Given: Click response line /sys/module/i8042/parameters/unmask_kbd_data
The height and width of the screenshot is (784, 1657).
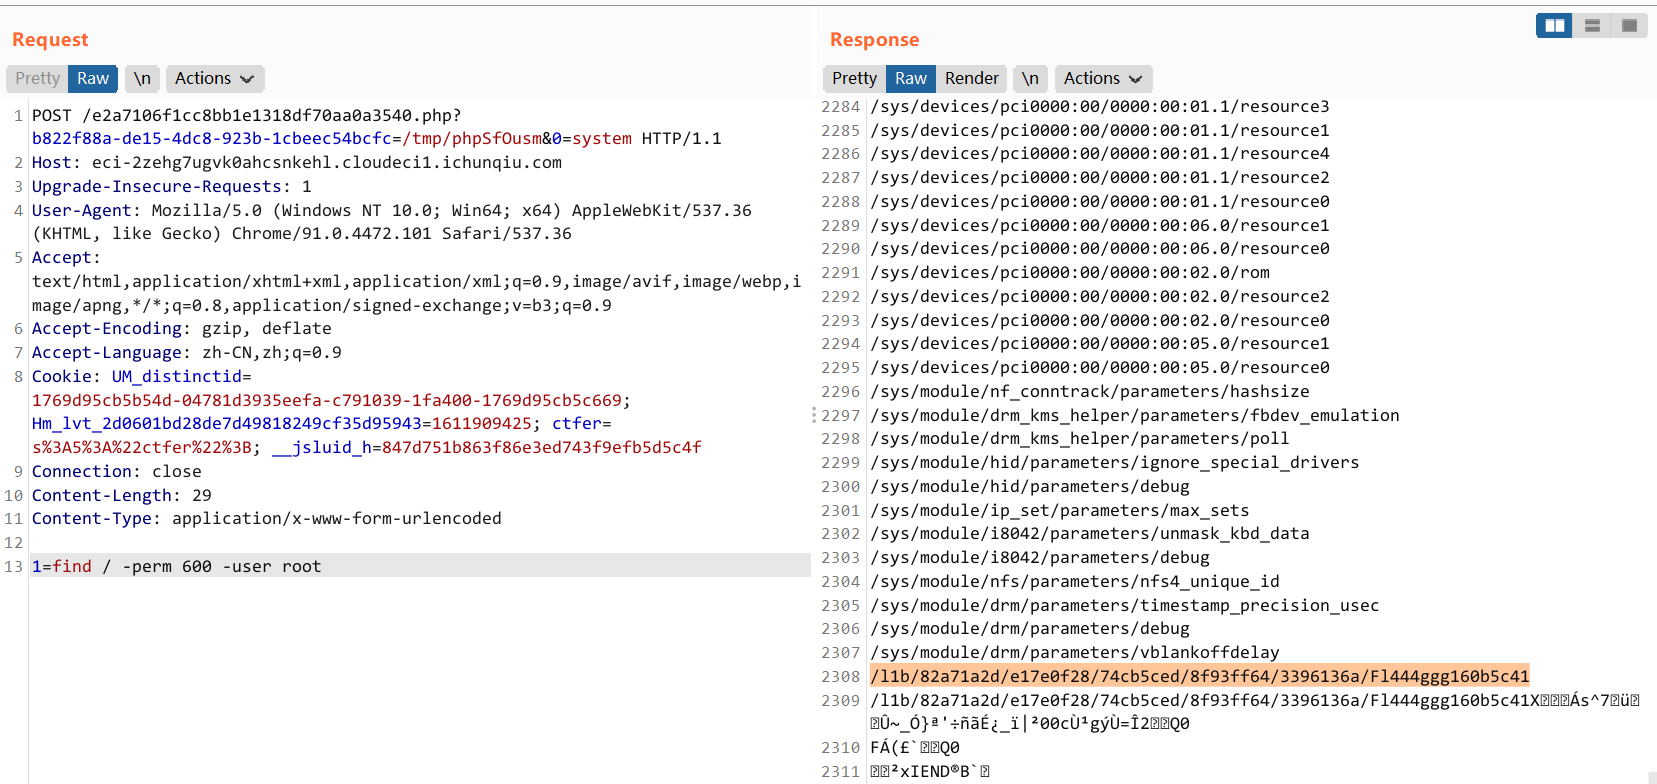Looking at the screenshot, I should (x=1090, y=533).
